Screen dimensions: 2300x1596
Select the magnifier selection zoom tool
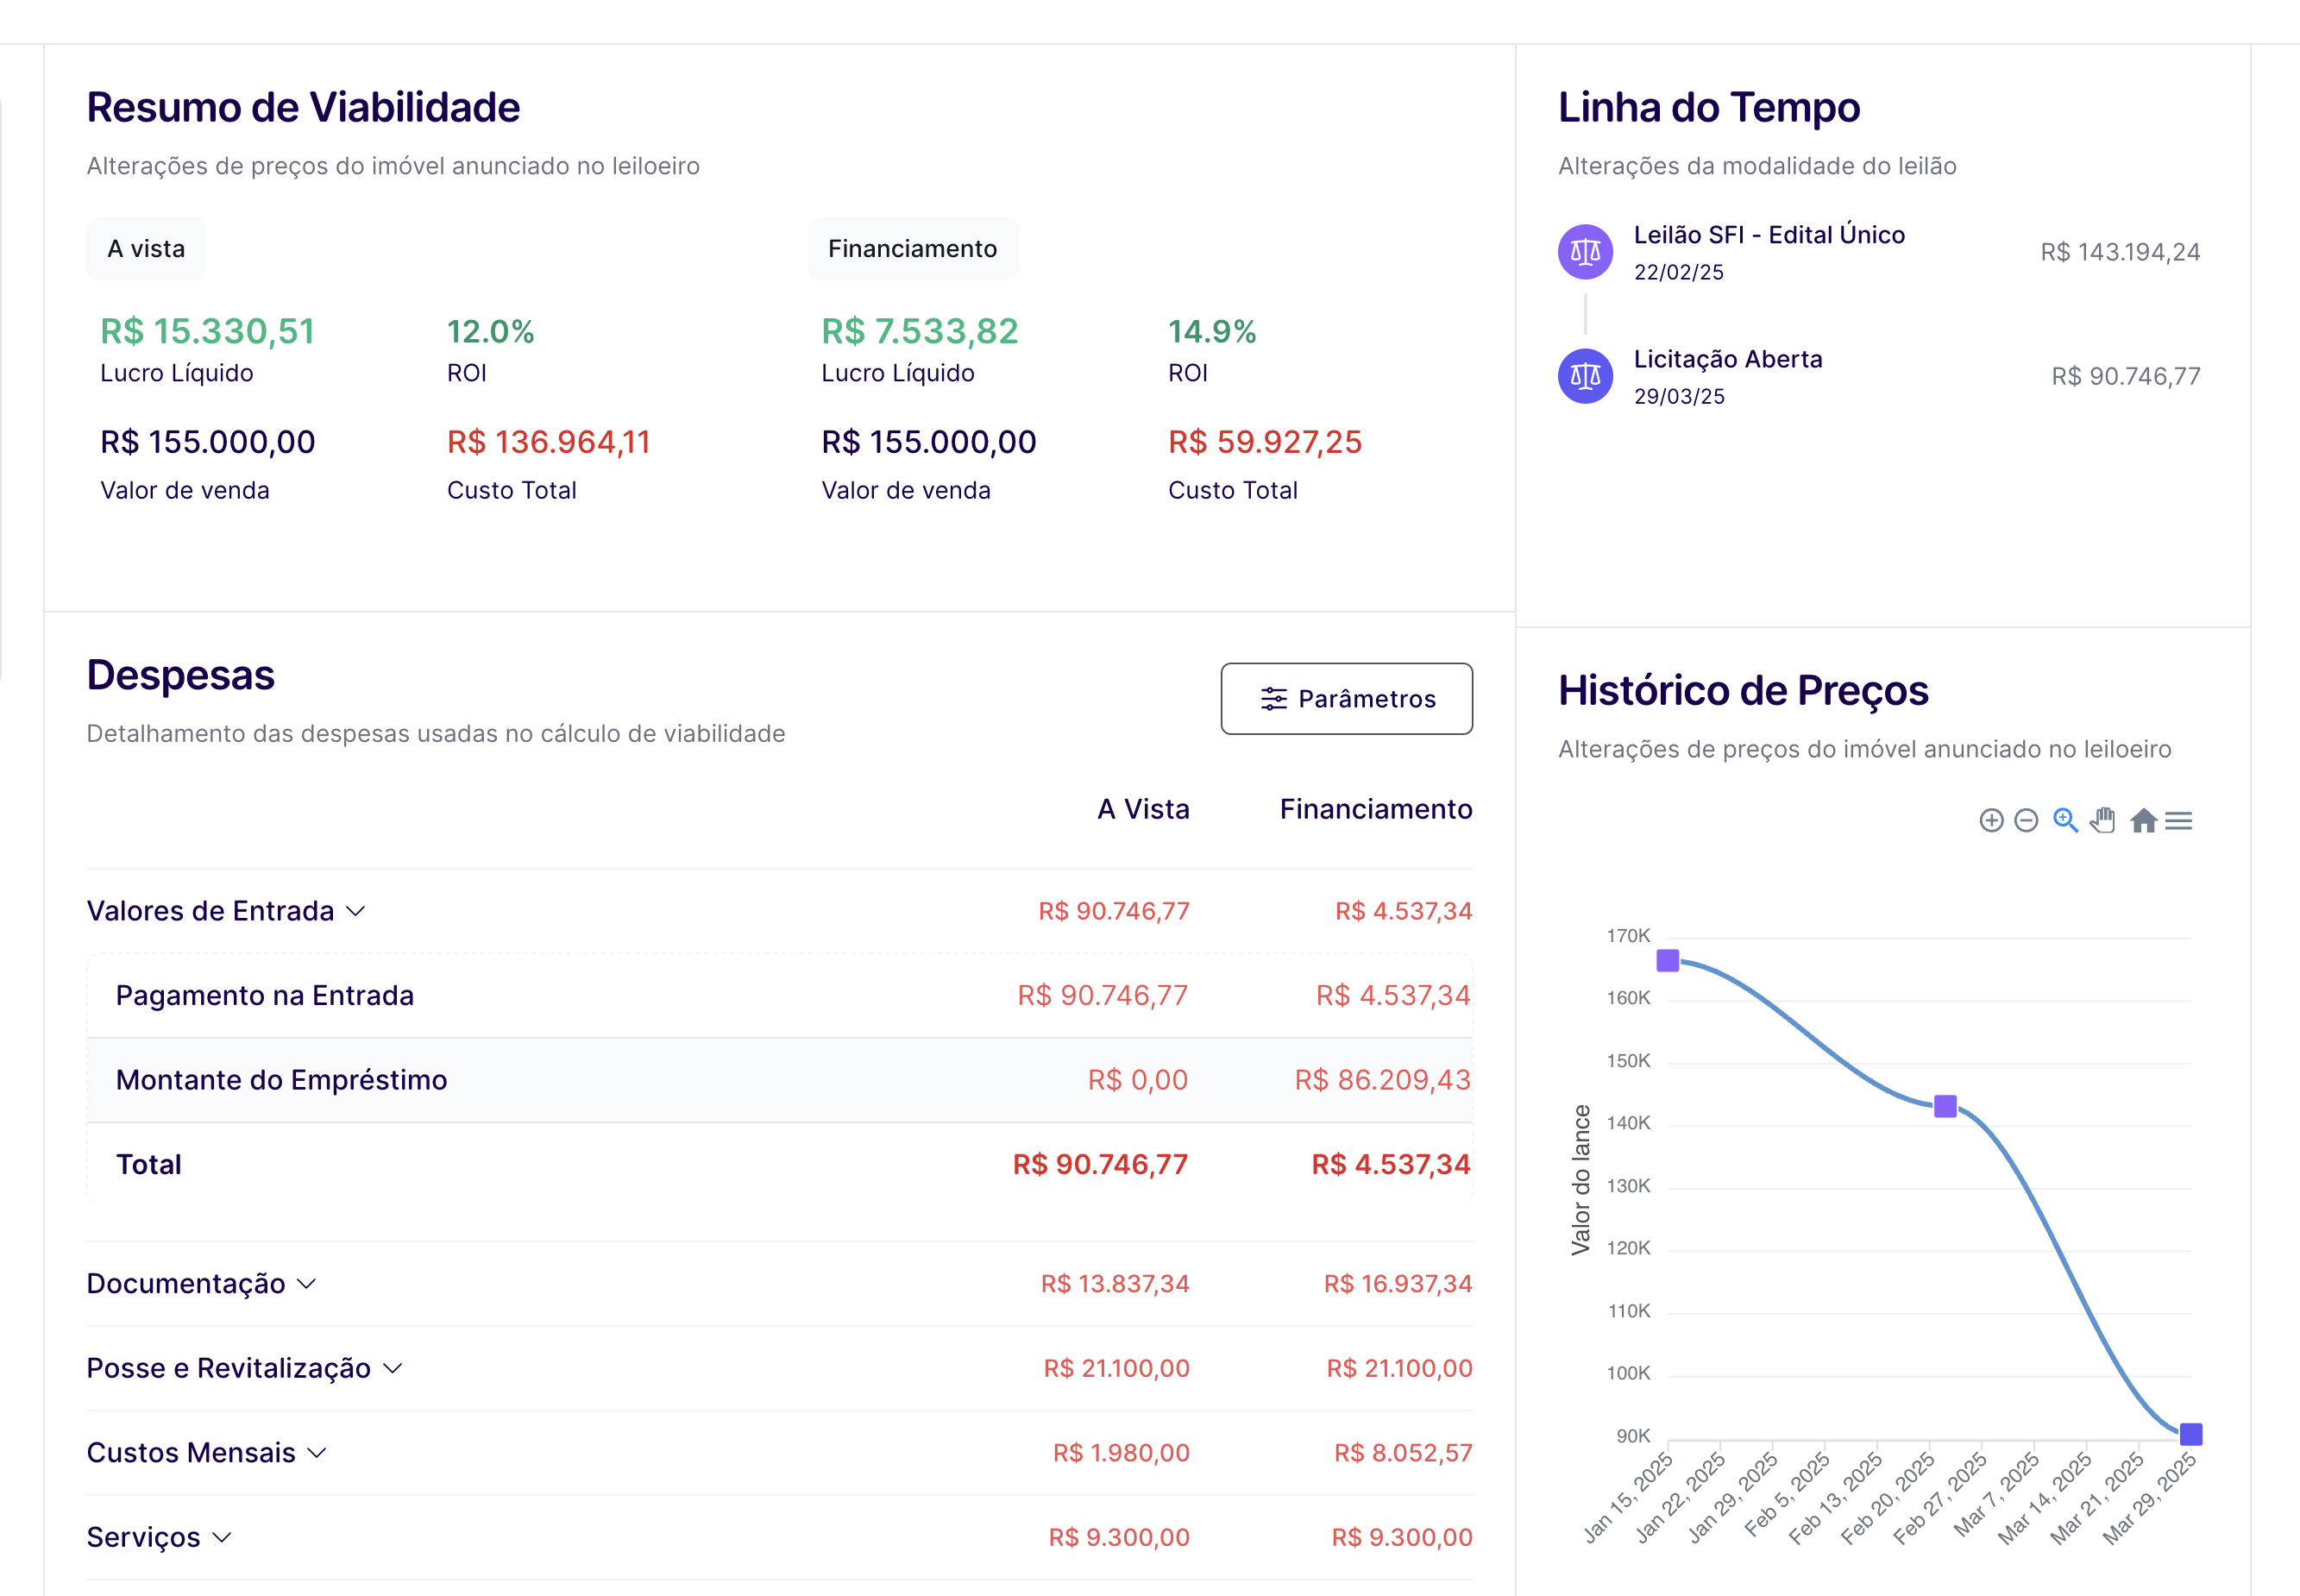tap(2065, 821)
